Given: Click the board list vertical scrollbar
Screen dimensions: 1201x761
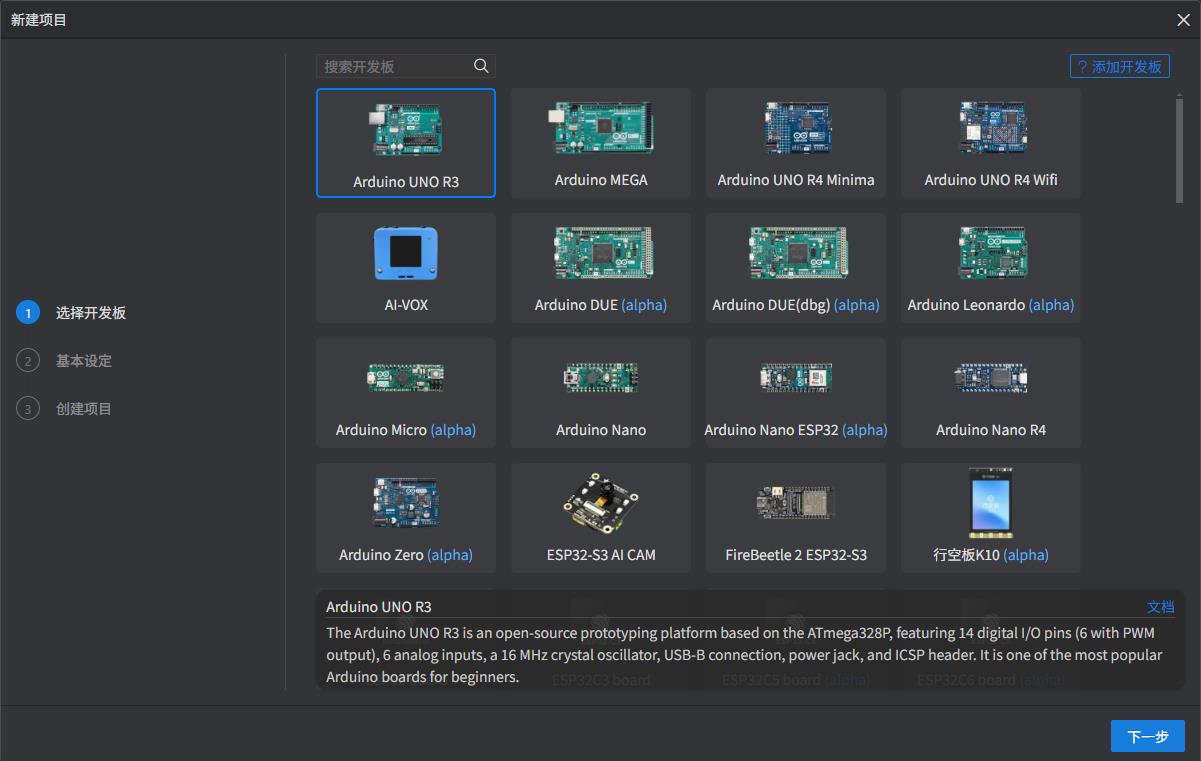Looking at the screenshot, I should pos(1180,150).
